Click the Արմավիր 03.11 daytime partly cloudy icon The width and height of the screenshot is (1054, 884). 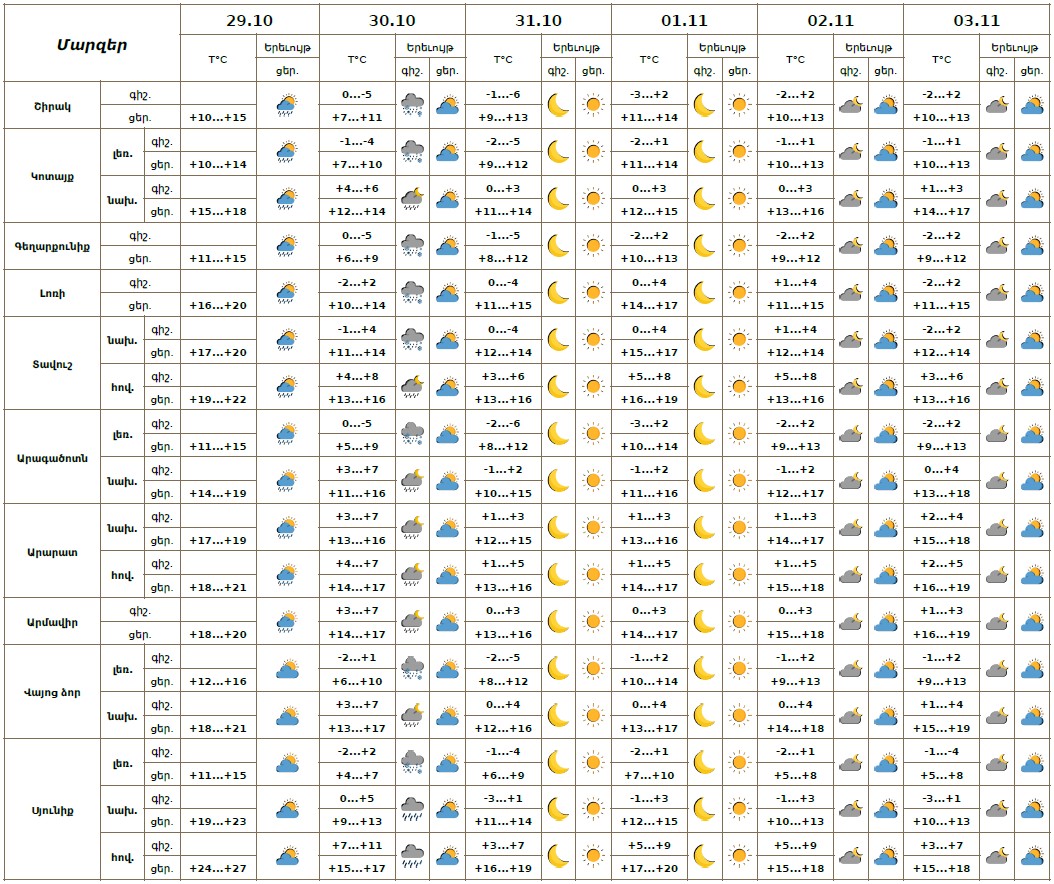click(x=1031, y=622)
